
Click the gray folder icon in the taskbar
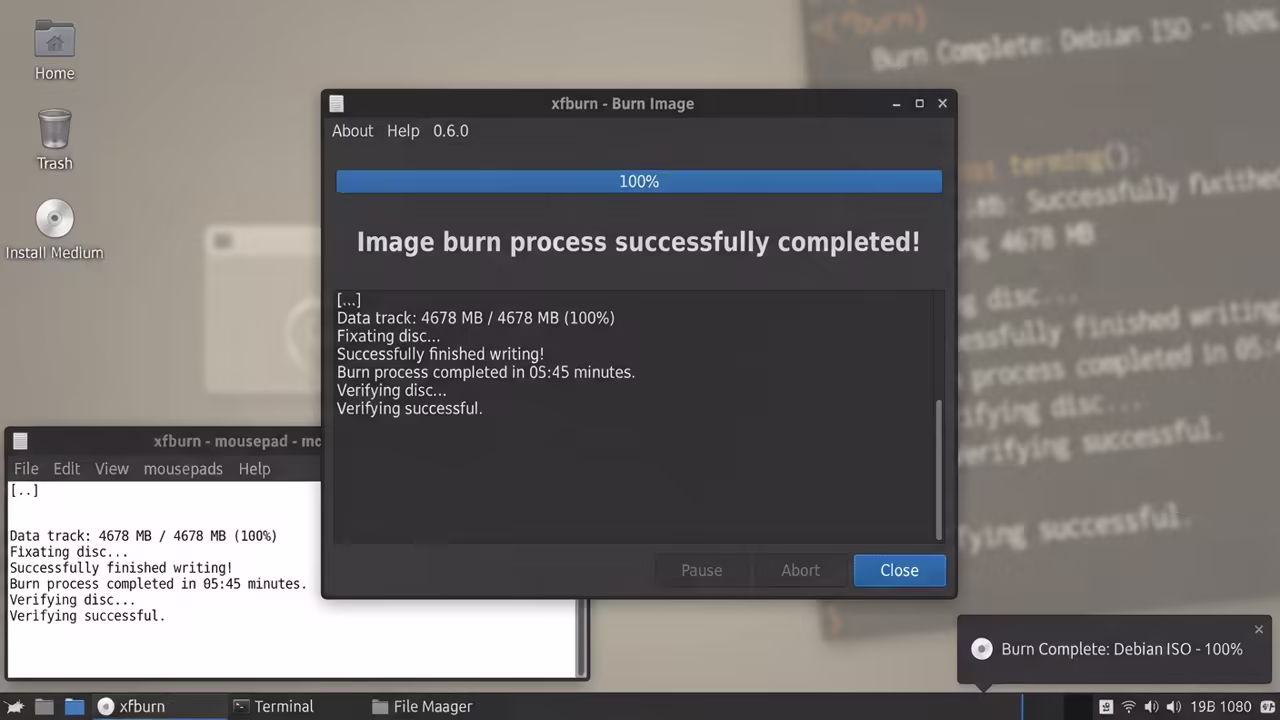click(44, 707)
